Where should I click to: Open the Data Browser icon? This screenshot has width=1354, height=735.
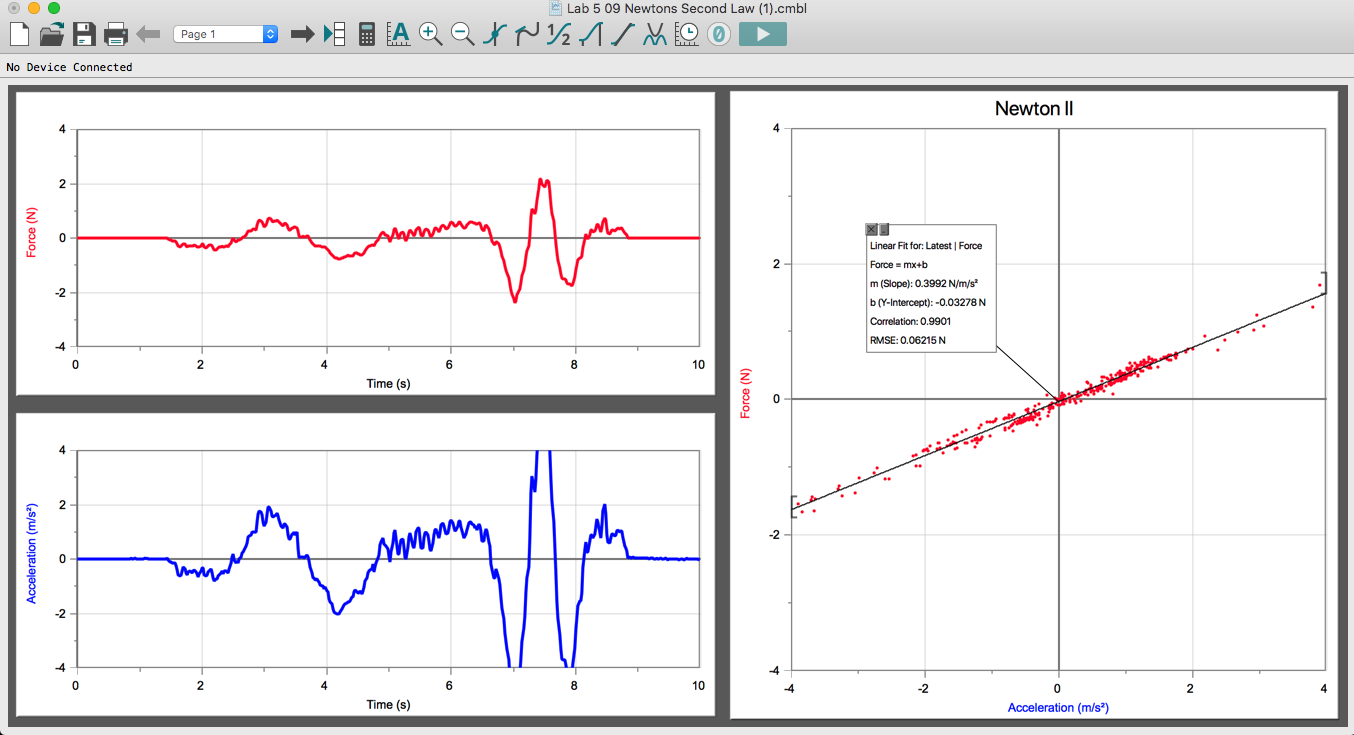(334, 34)
